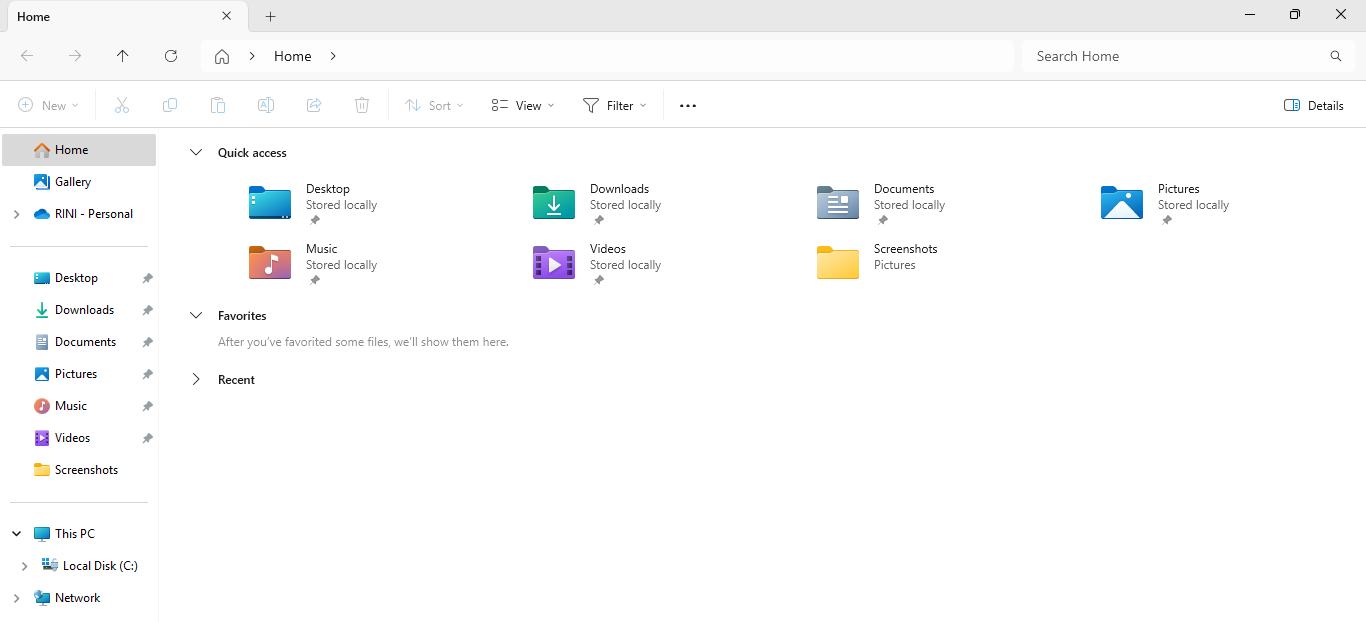Collapse the Quick access section
This screenshot has width=1366, height=622.
196,153
